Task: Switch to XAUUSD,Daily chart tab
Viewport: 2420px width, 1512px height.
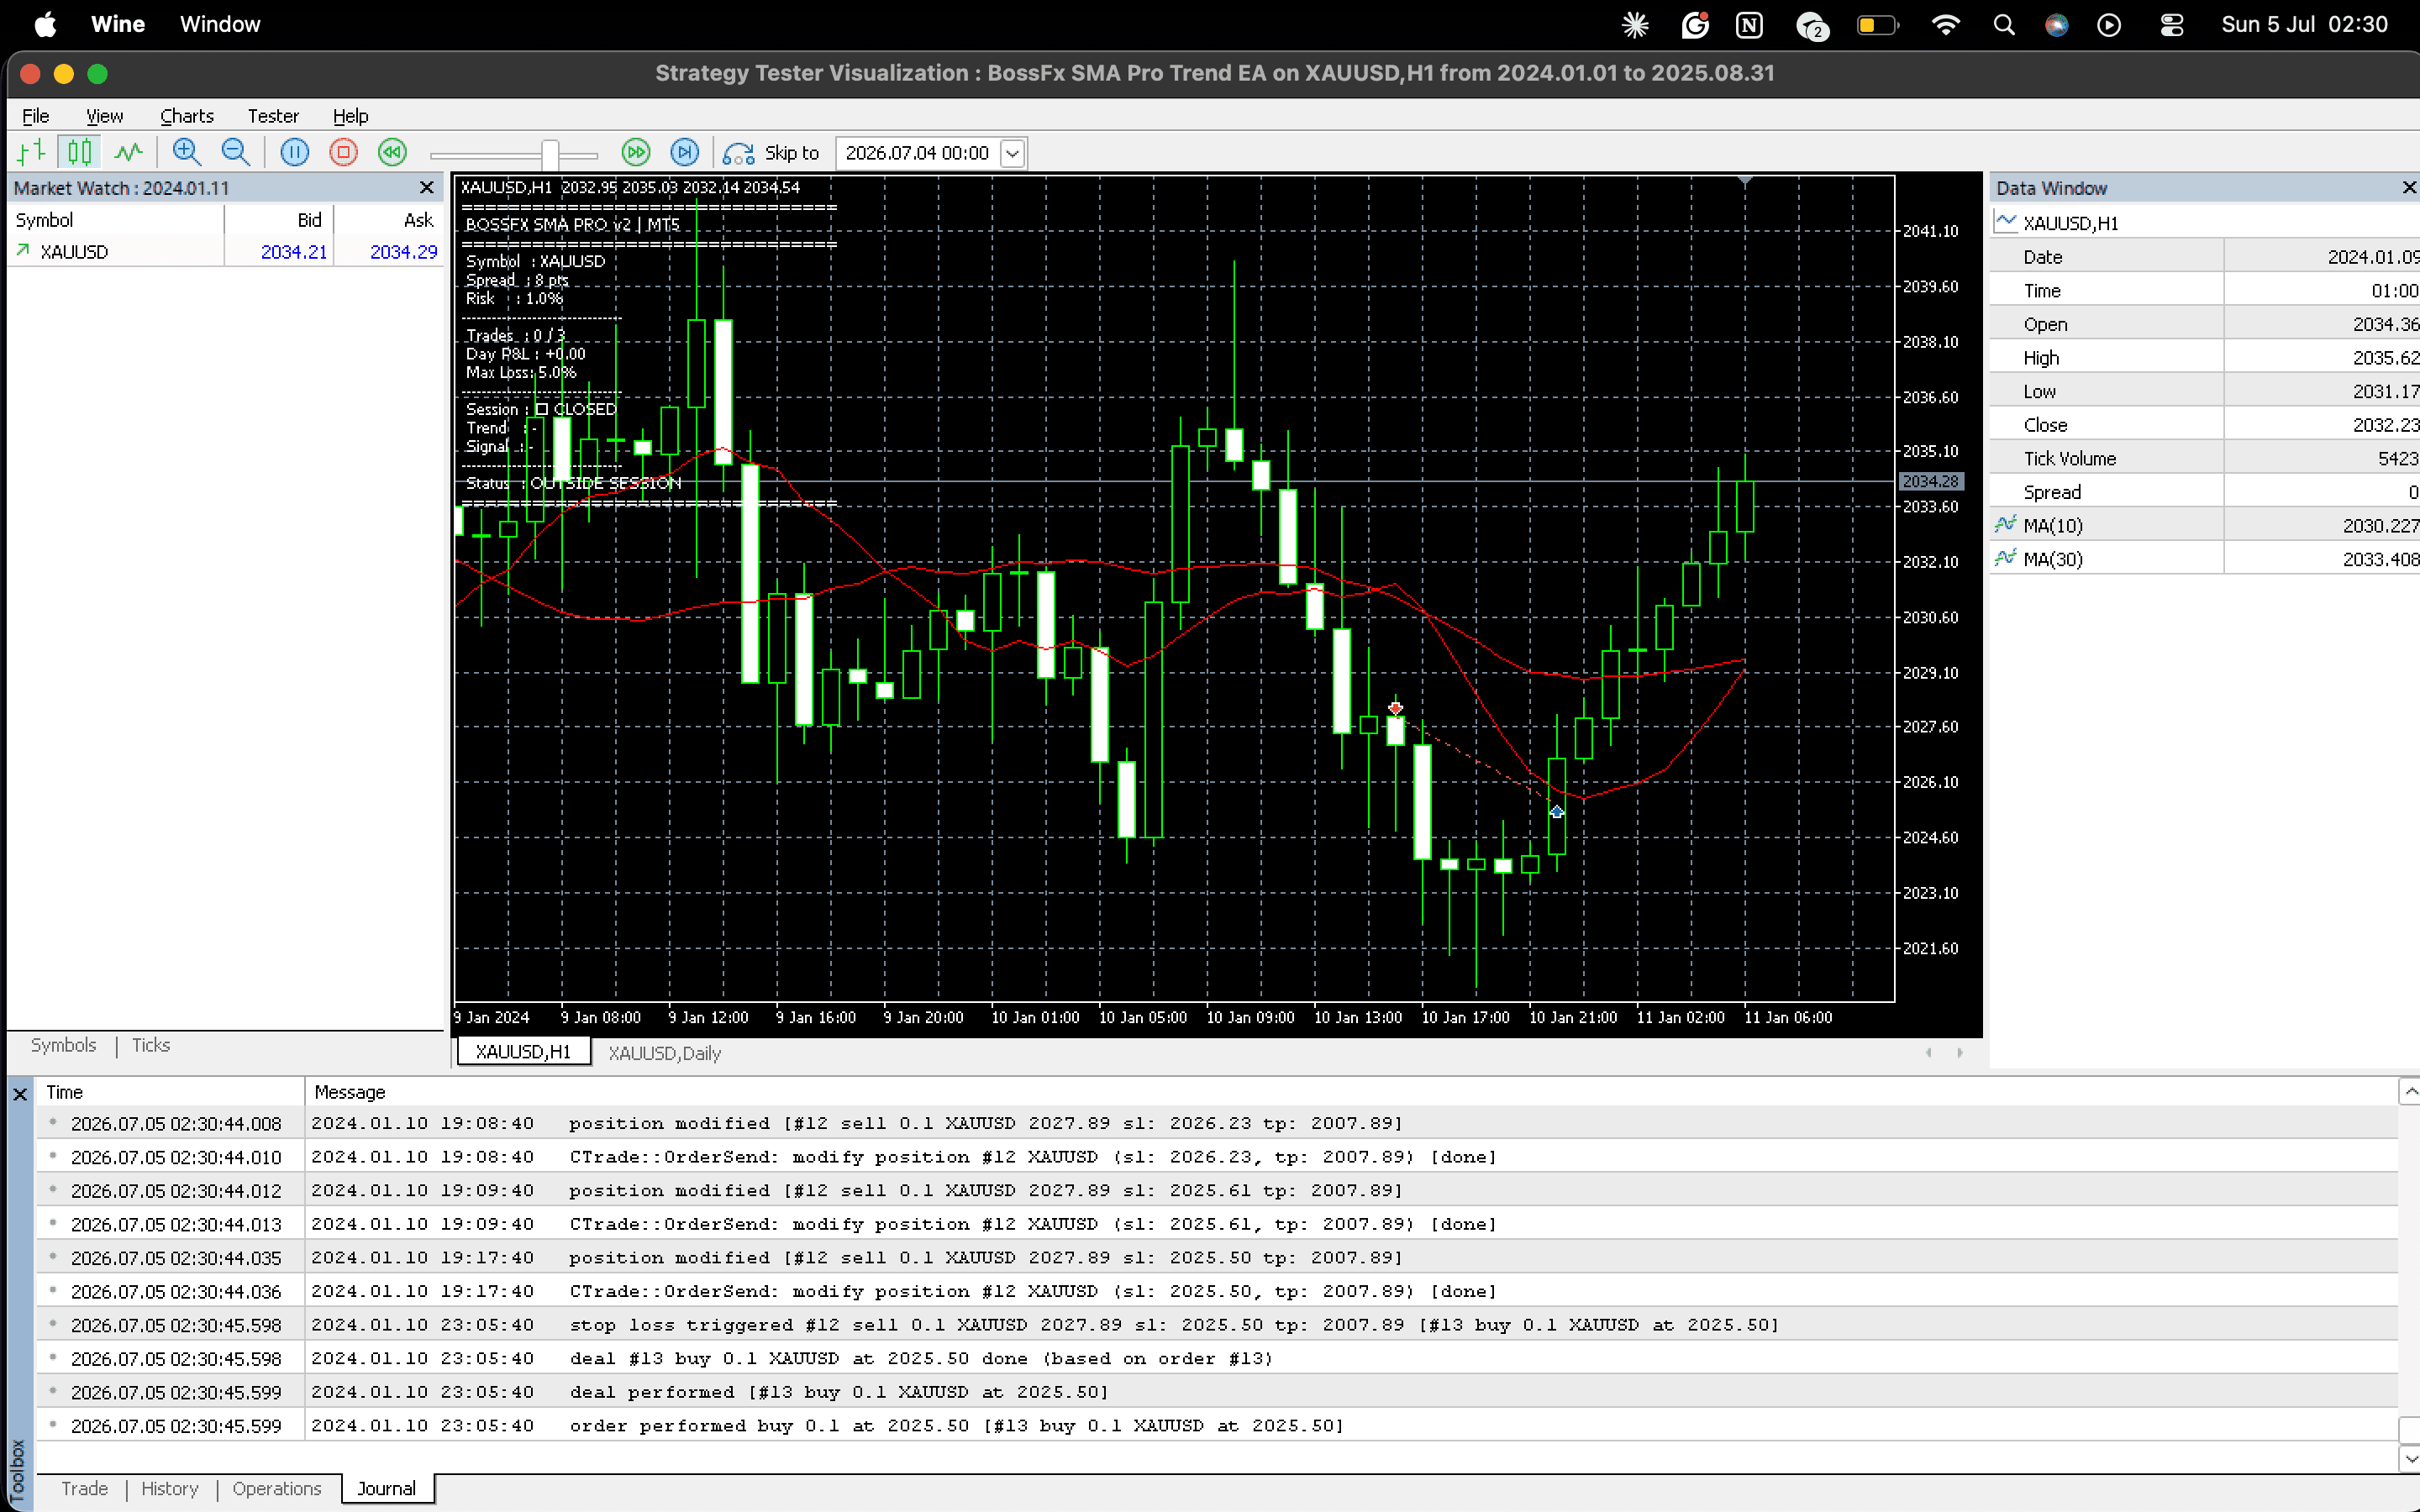Action: click(x=664, y=1053)
